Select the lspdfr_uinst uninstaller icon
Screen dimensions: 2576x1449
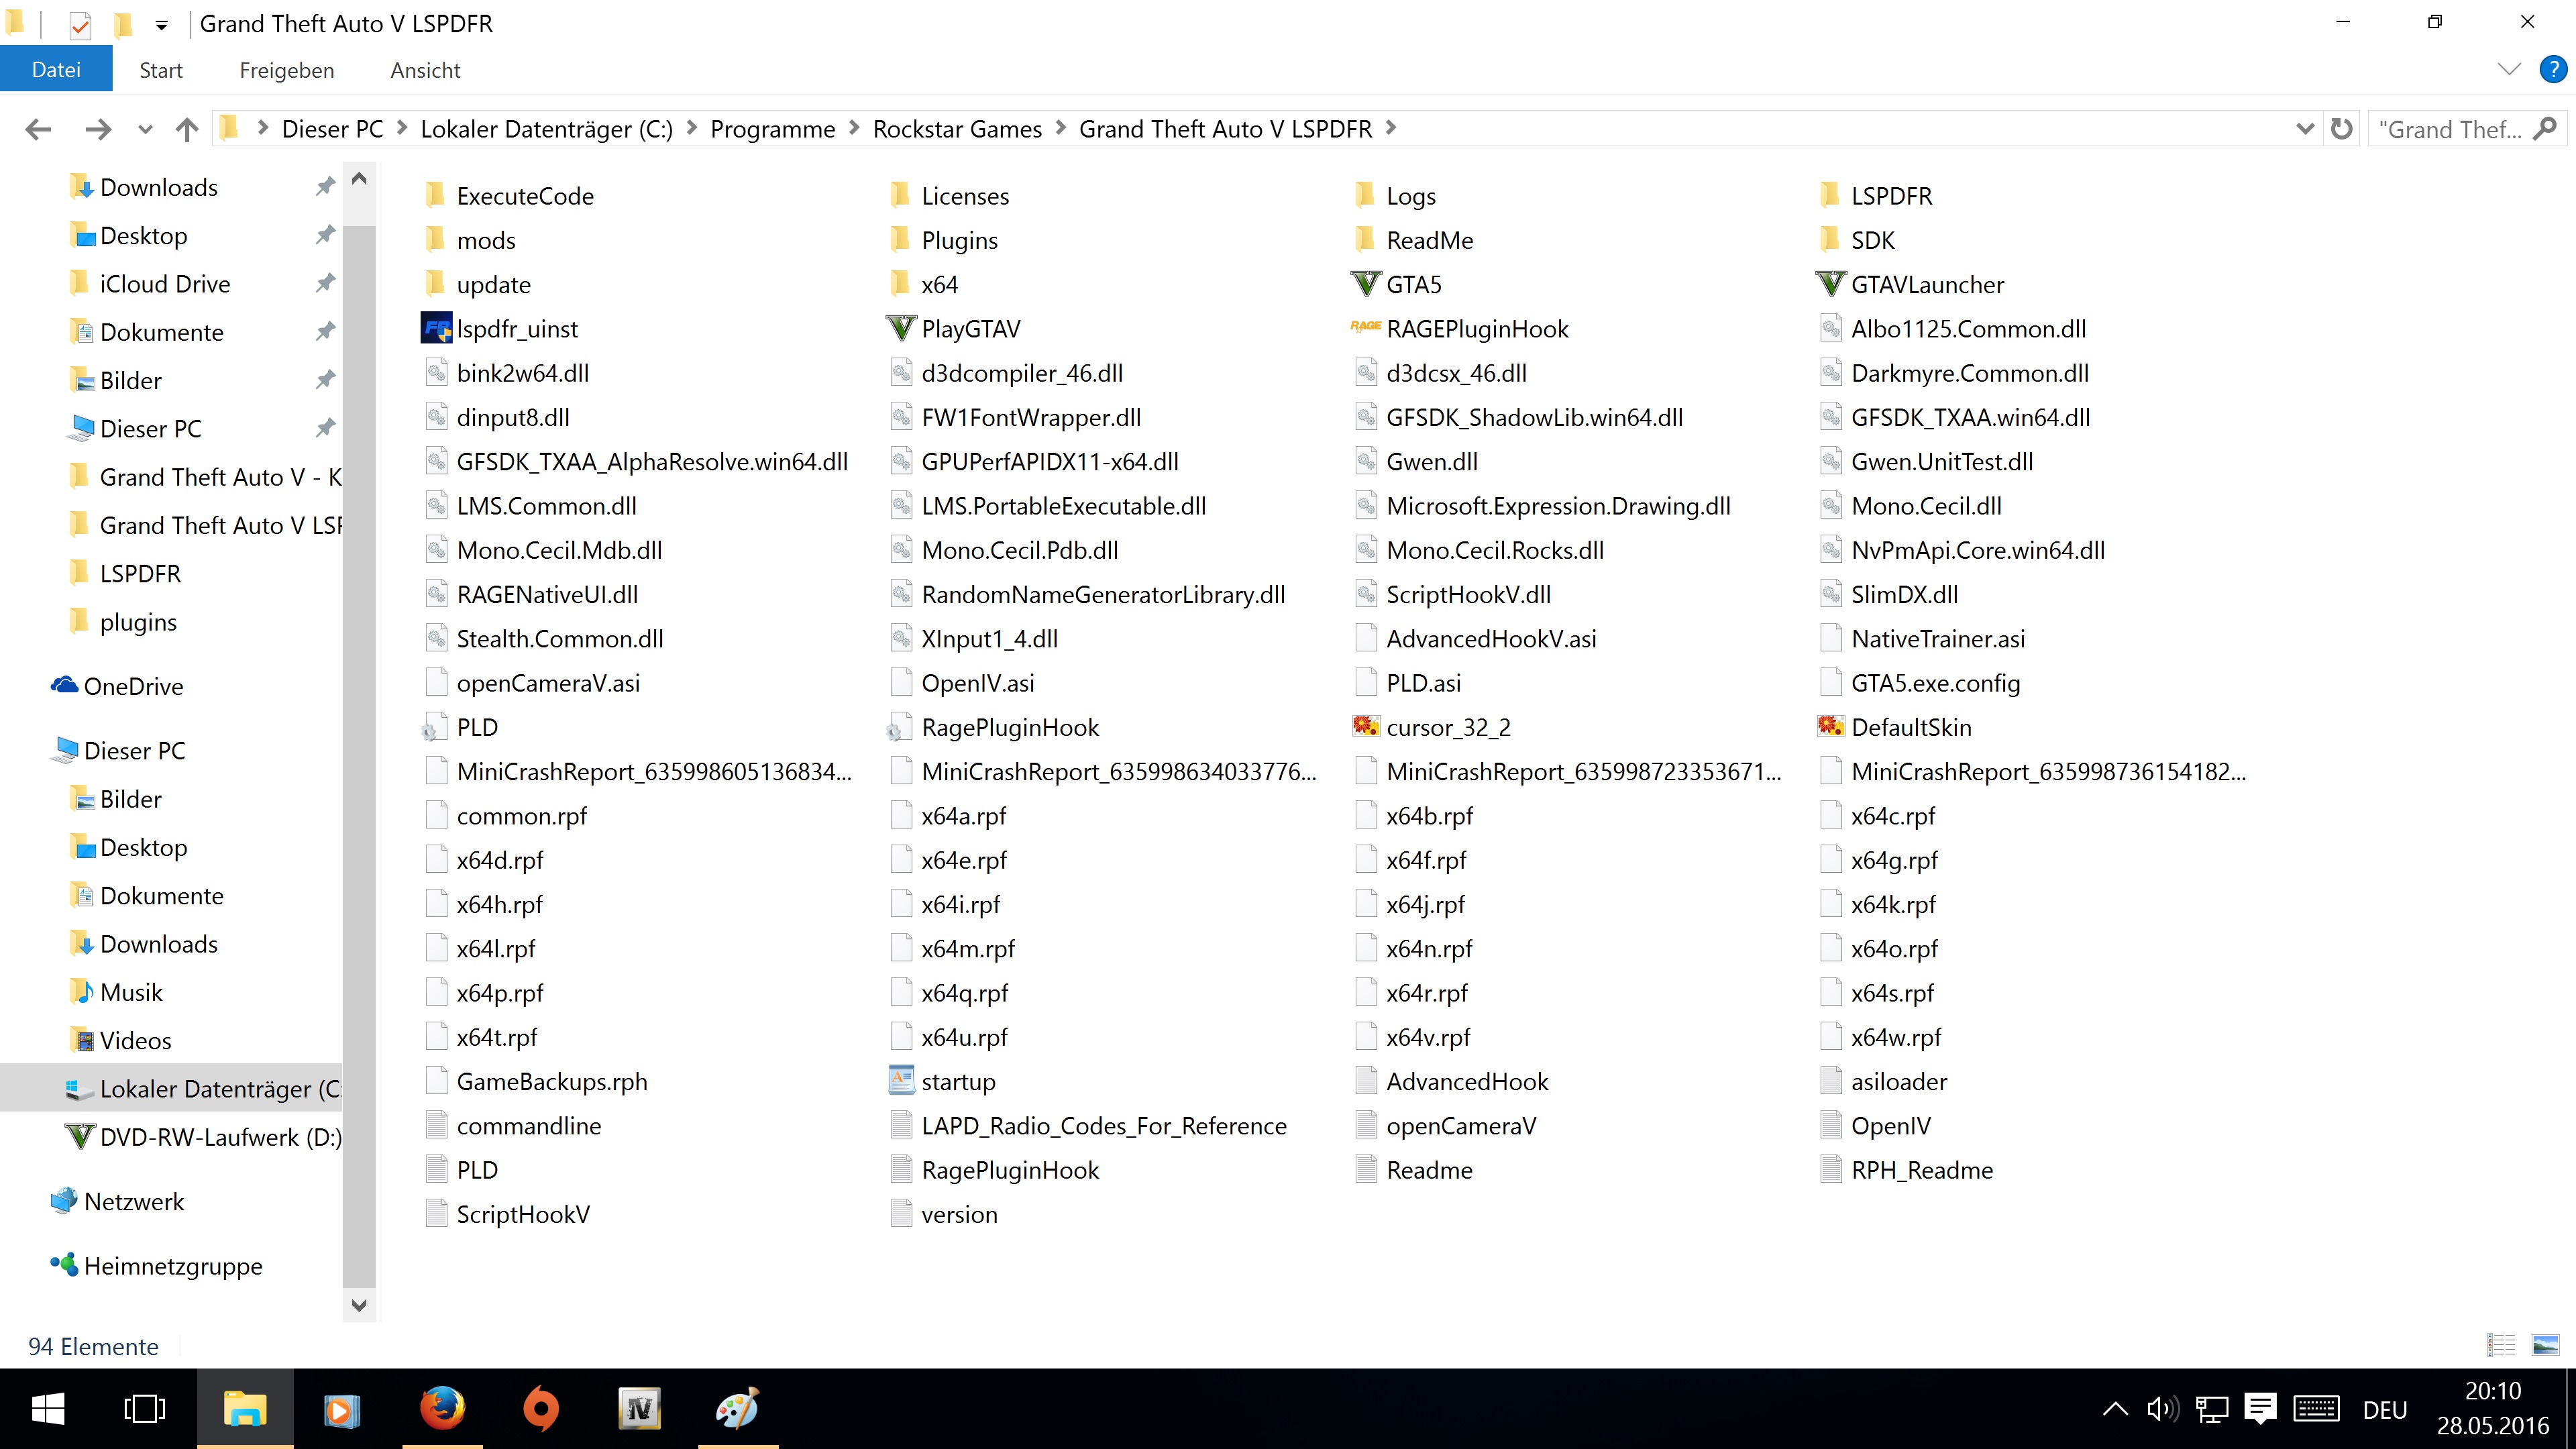[x=437, y=328]
